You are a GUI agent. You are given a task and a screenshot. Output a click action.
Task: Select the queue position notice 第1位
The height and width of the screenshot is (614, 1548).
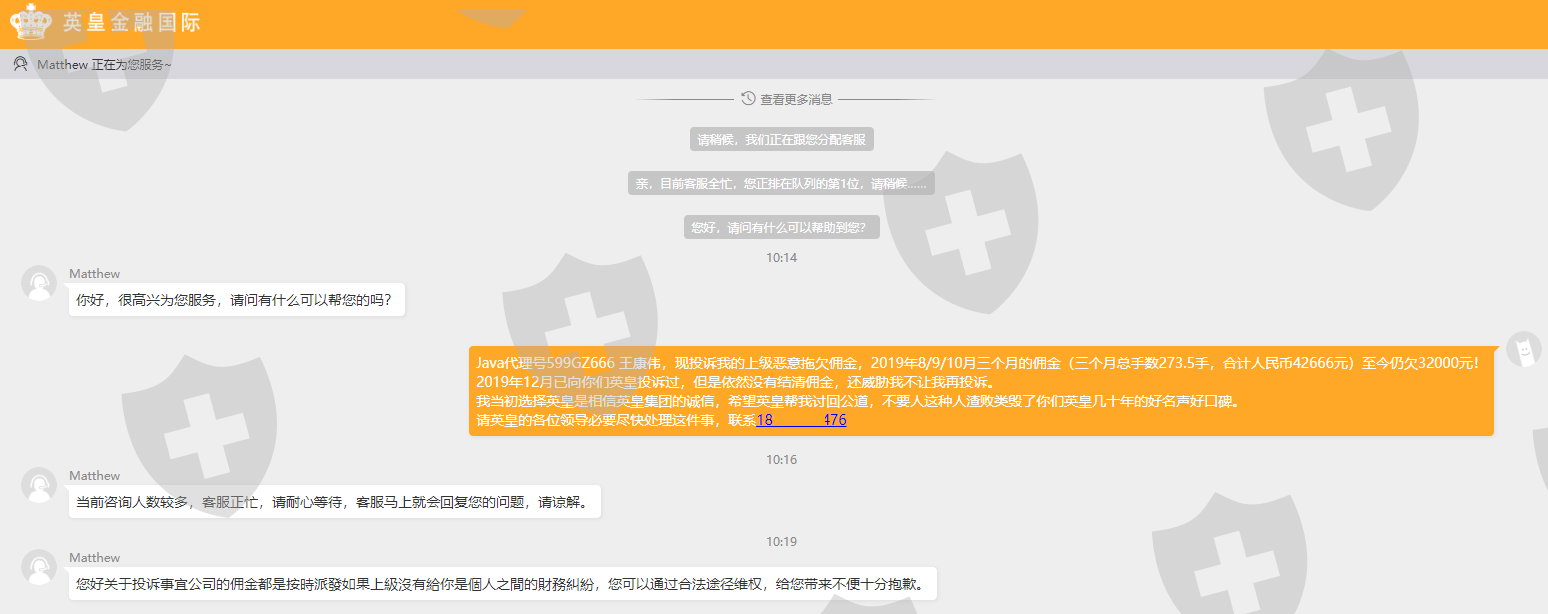pyautogui.click(x=782, y=184)
